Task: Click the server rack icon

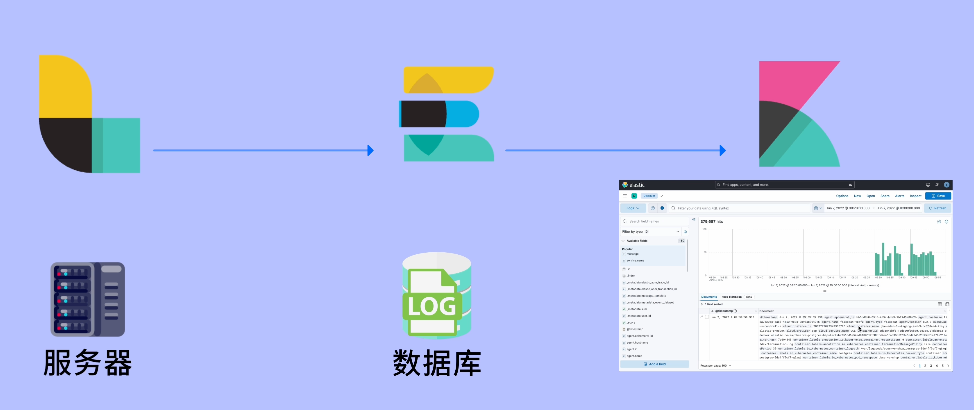Action: 88,299
